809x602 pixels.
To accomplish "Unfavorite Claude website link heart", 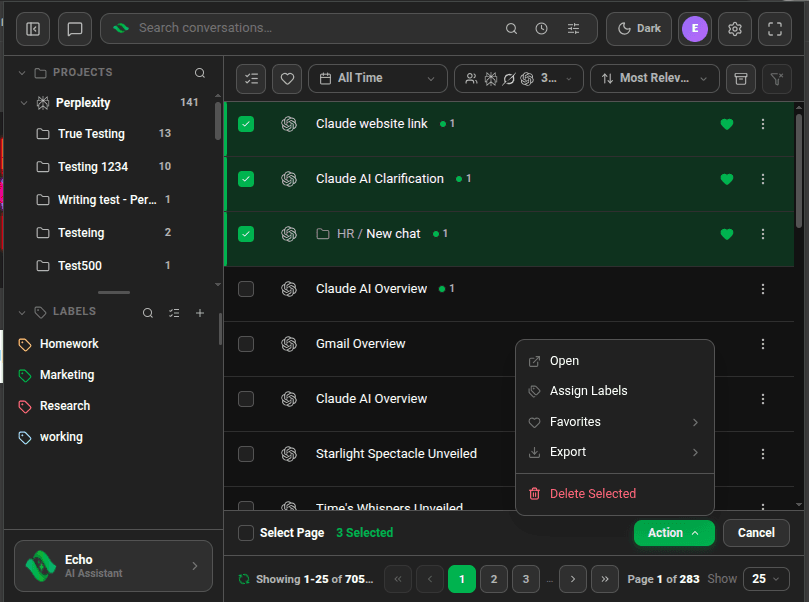I will click(726, 124).
